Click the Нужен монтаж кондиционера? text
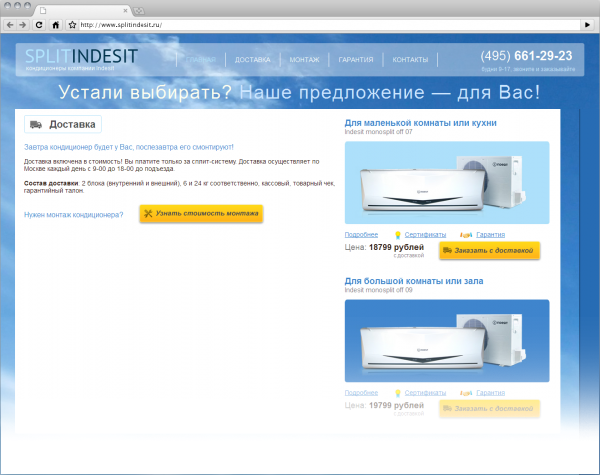Viewport: 600px width, 475px height. (73, 215)
